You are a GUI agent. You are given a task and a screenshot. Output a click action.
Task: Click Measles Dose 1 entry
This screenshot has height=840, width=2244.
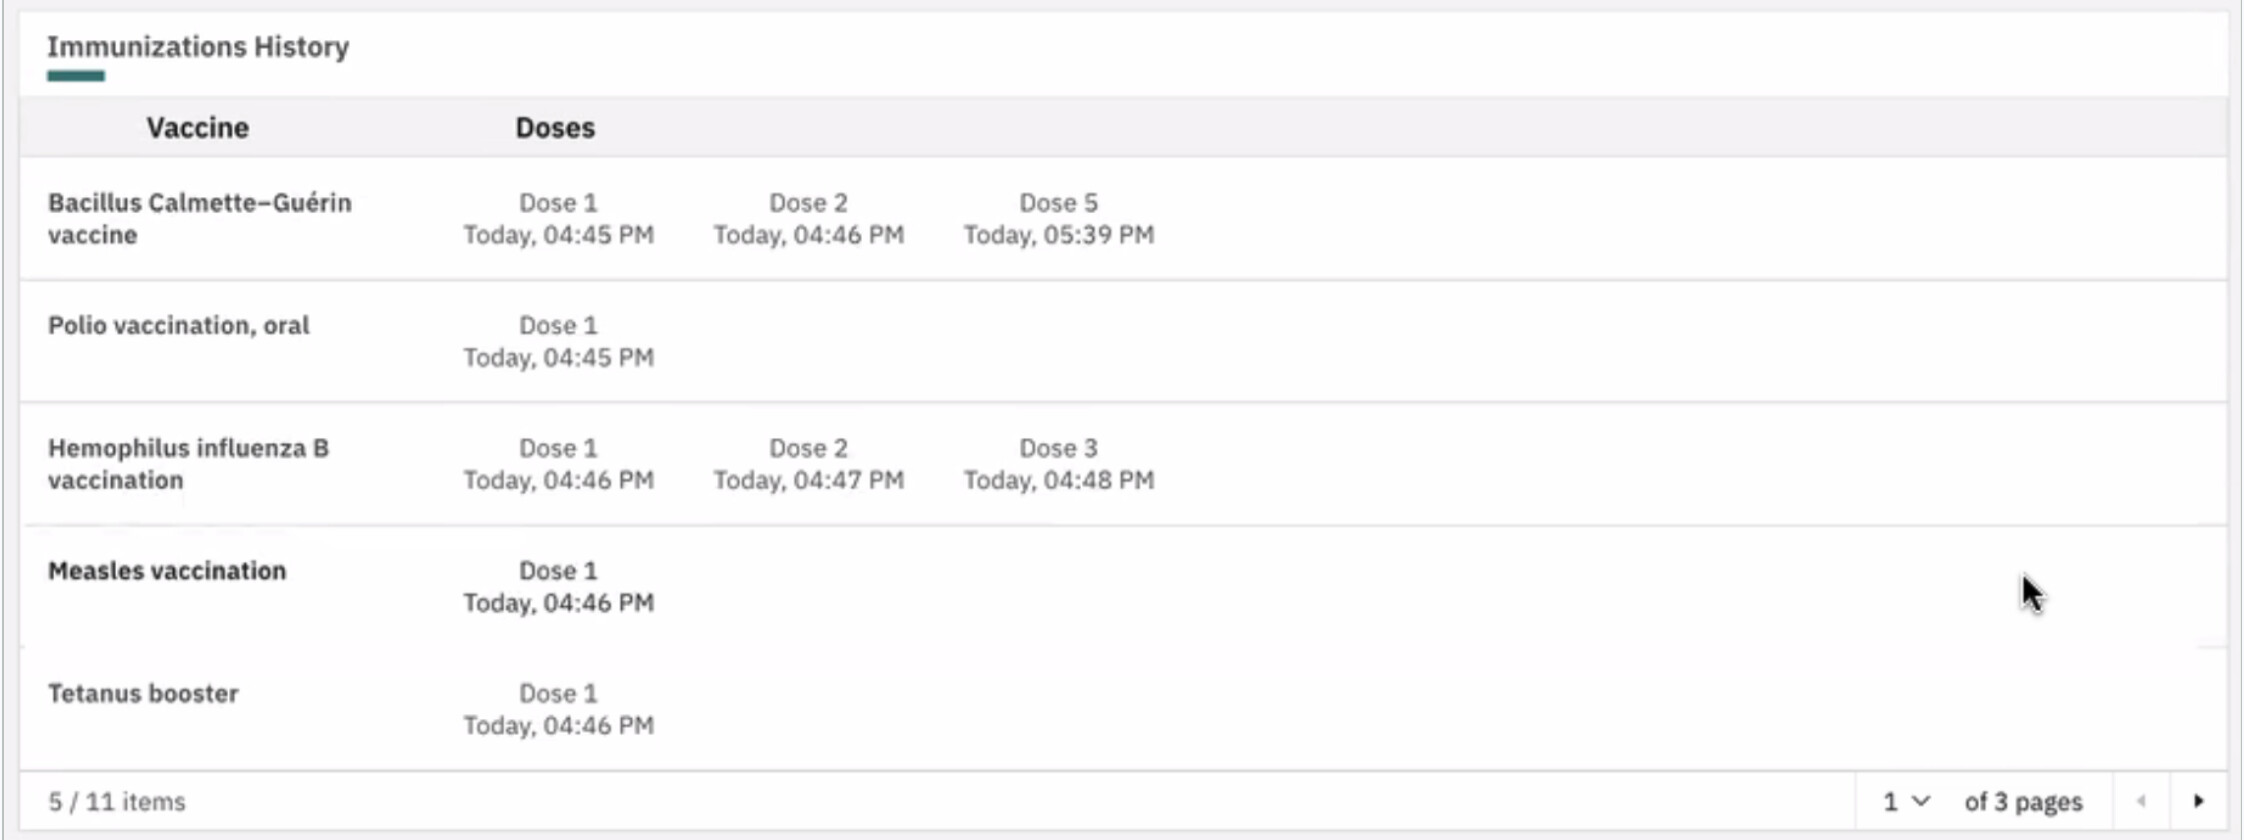pyautogui.click(x=559, y=587)
